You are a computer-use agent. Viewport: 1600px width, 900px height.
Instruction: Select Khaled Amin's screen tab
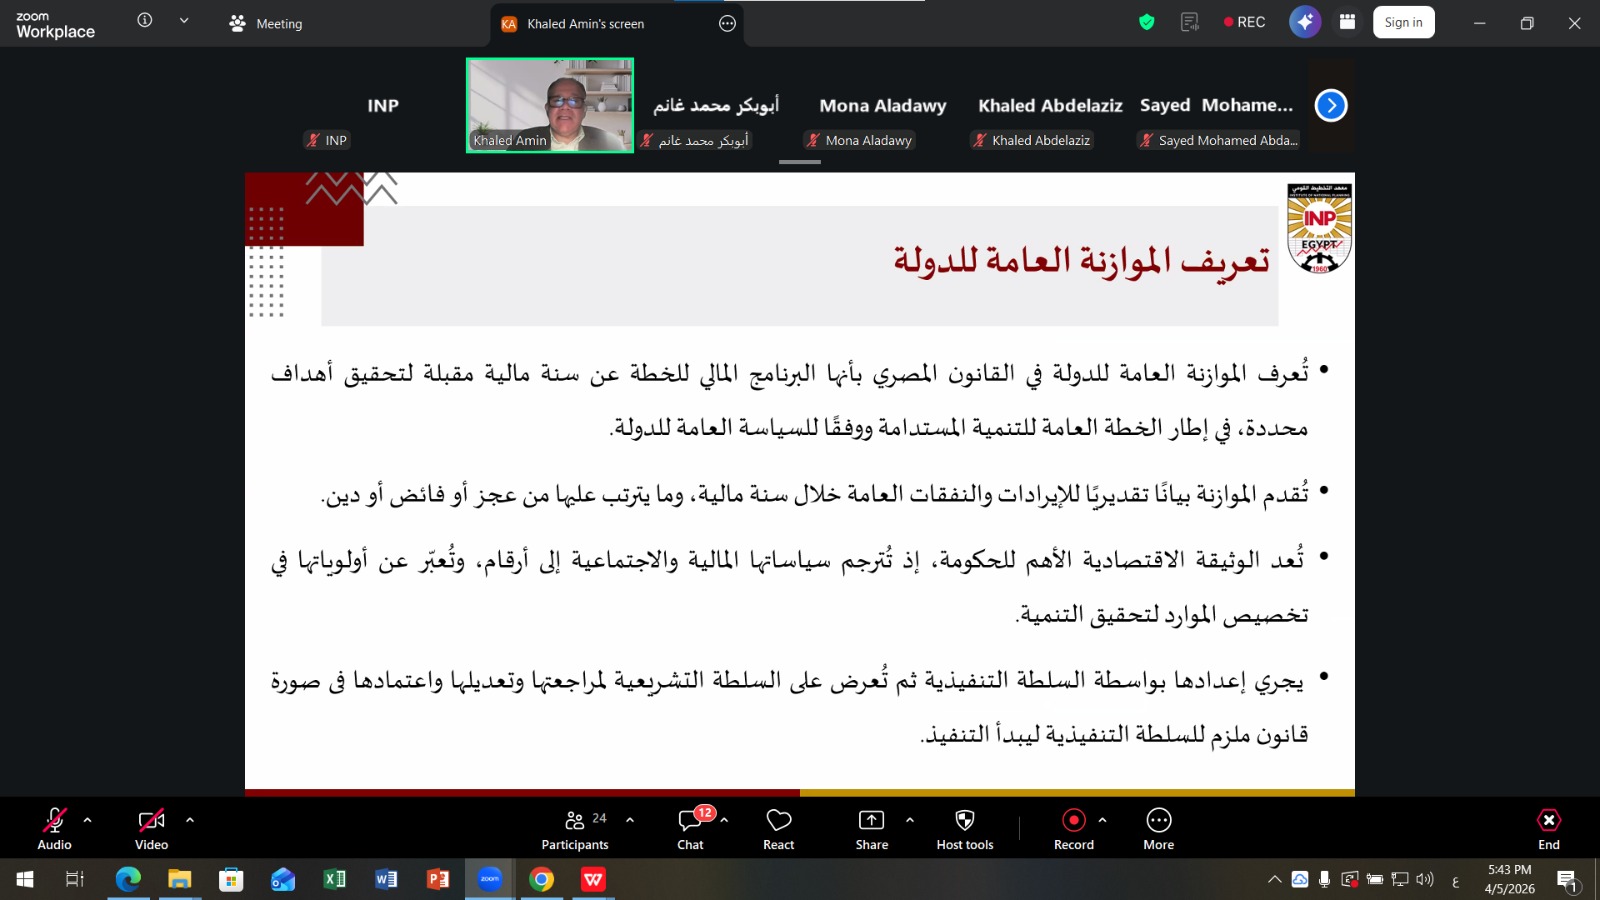tap(585, 24)
